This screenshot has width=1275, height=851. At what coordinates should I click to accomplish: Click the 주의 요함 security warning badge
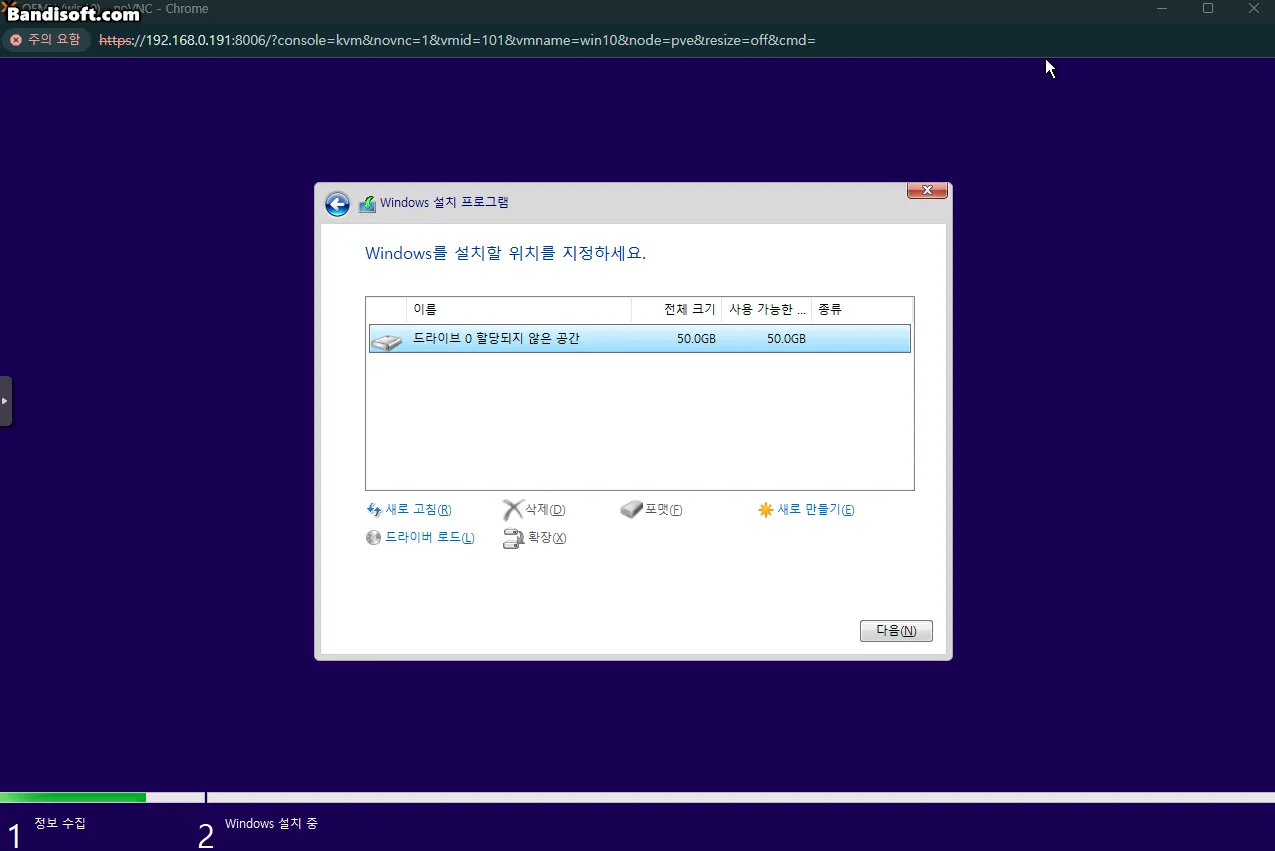[x=46, y=40]
